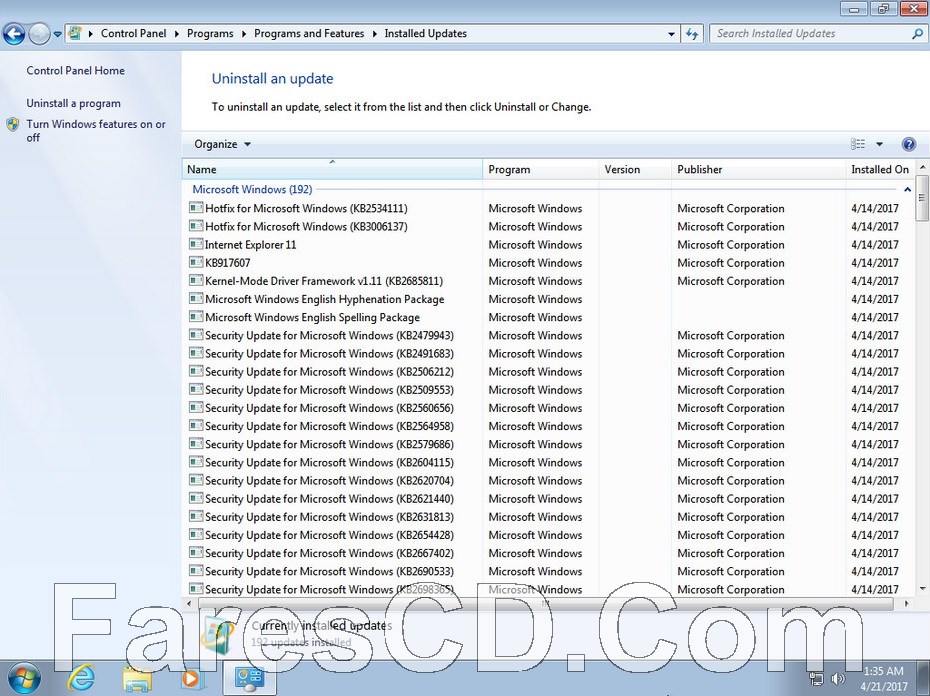The height and width of the screenshot is (696, 930).
Task: Sort by the Name column header
Action: (332, 169)
